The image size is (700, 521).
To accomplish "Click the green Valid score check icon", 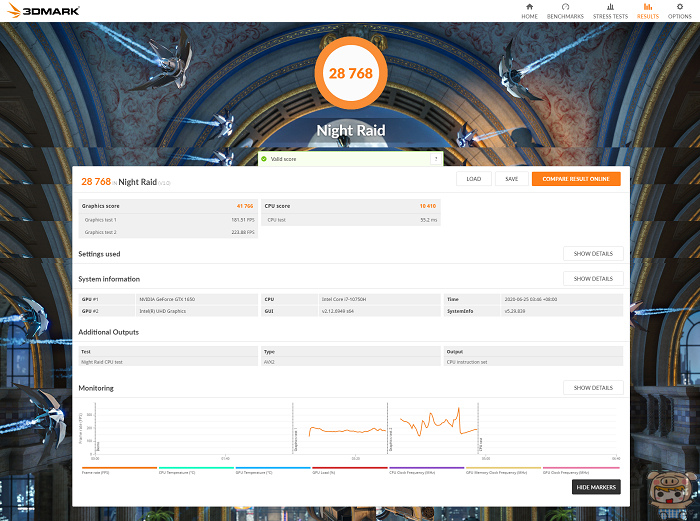I will 264,159.
